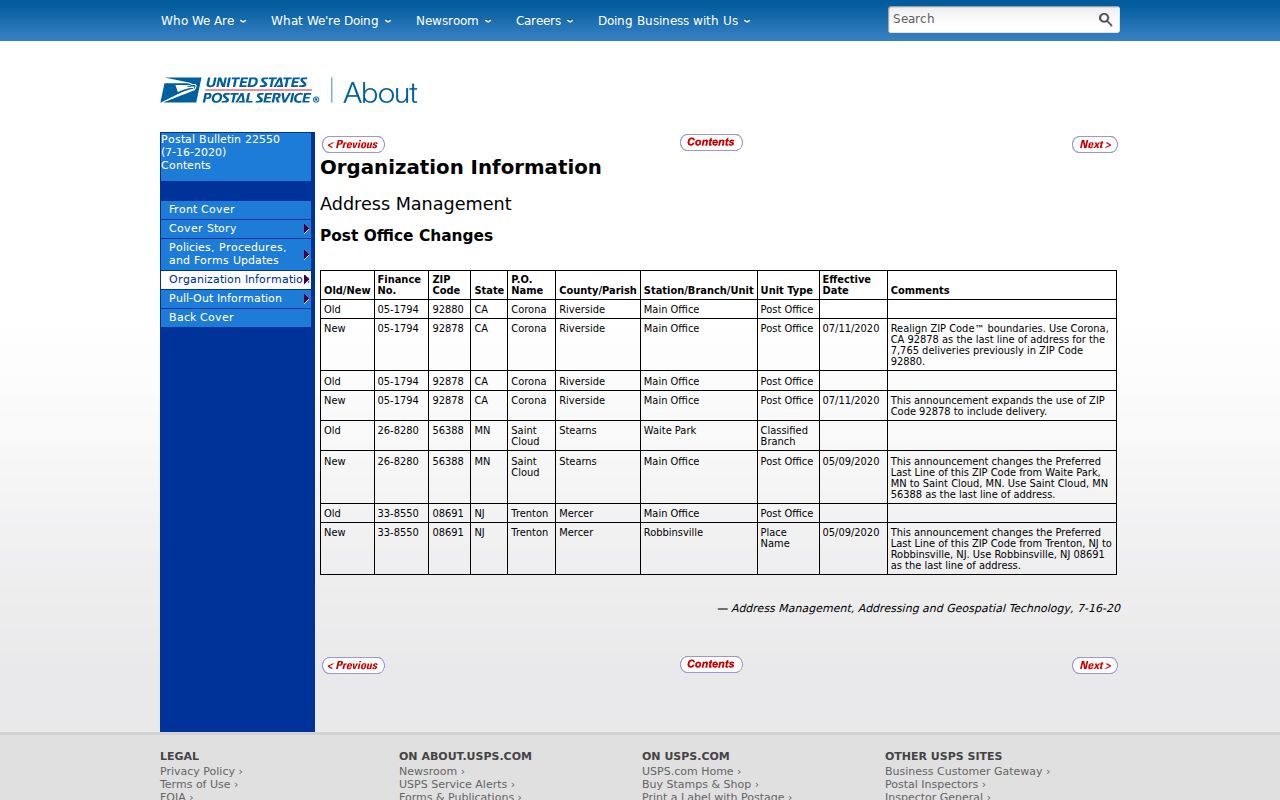
Task: Open the Careers menu
Action: pos(545,20)
